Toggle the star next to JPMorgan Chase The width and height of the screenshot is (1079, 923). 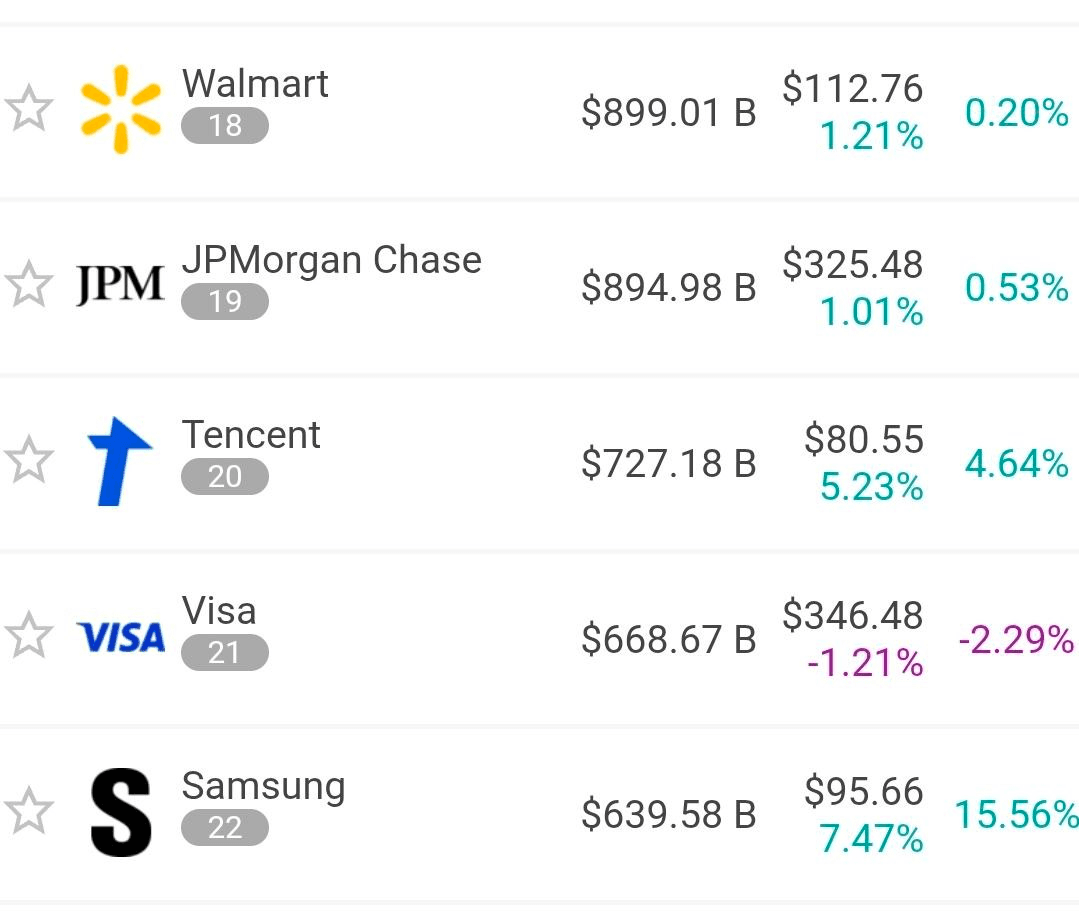tap(29, 285)
